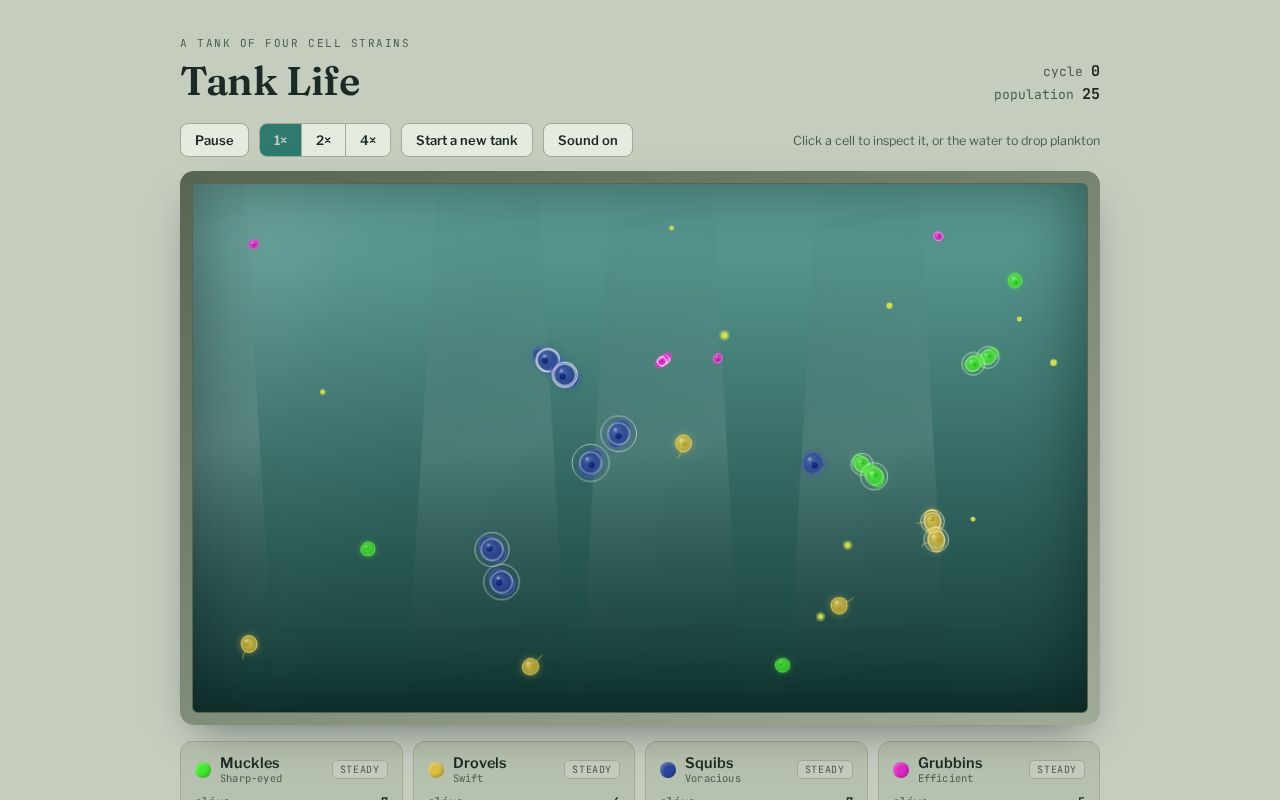Inspect the magenta Grubbin cell near top-right of tank

click(938, 237)
